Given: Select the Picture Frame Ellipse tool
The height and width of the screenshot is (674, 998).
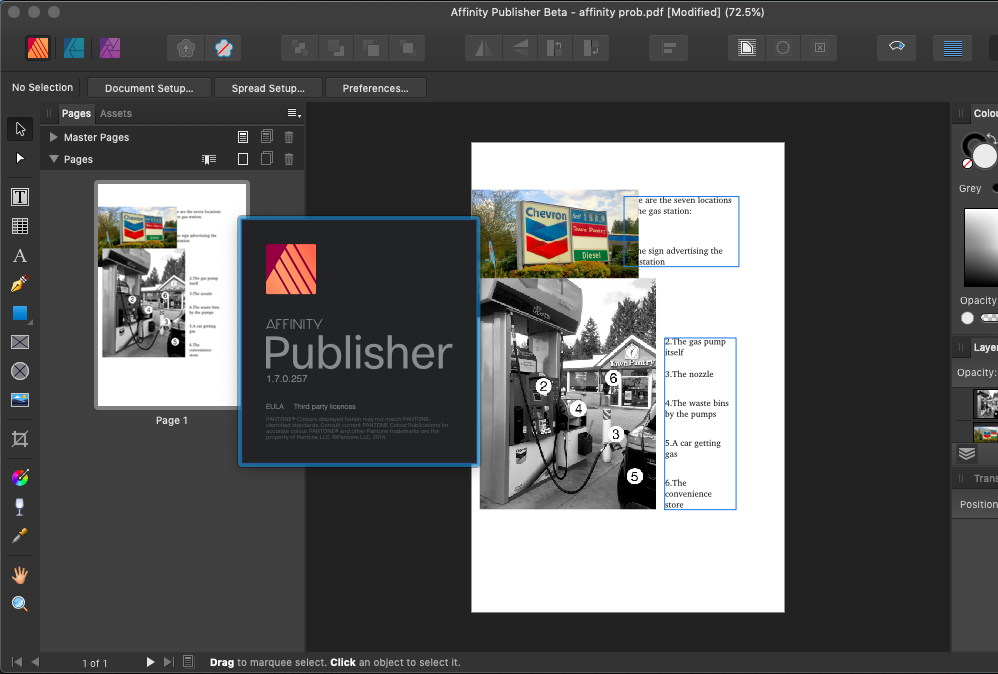Looking at the screenshot, I should click(20, 371).
